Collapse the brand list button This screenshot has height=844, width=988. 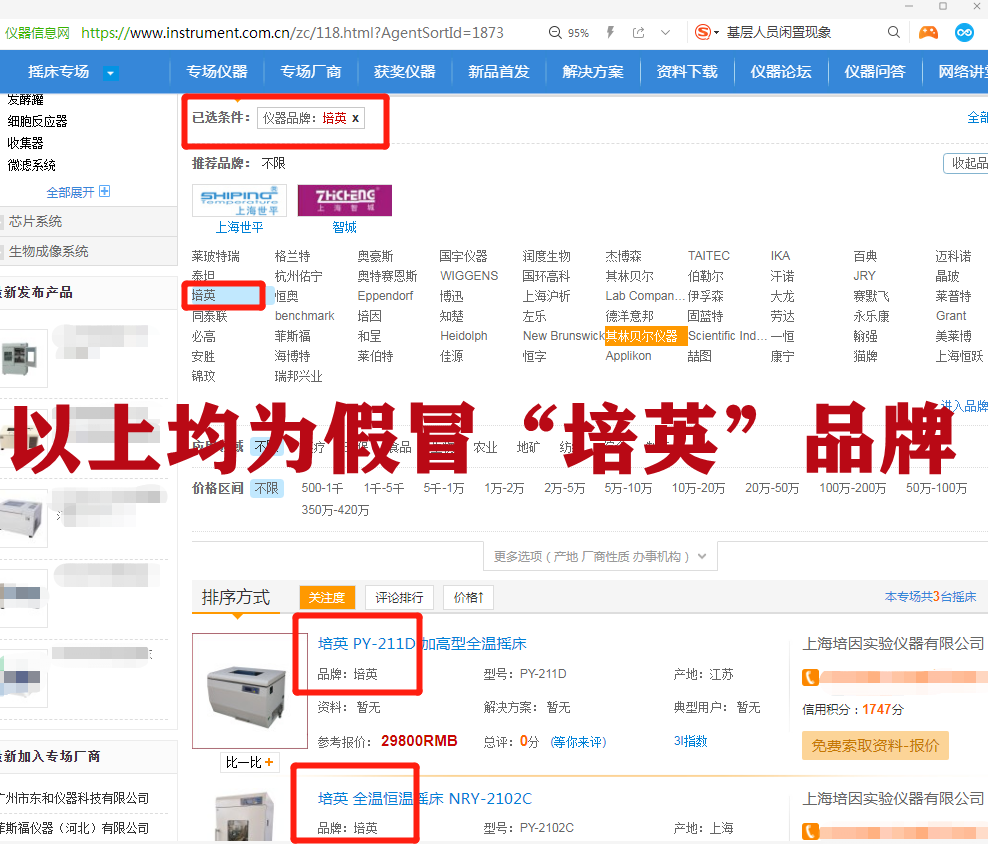pyautogui.click(x=967, y=163)
